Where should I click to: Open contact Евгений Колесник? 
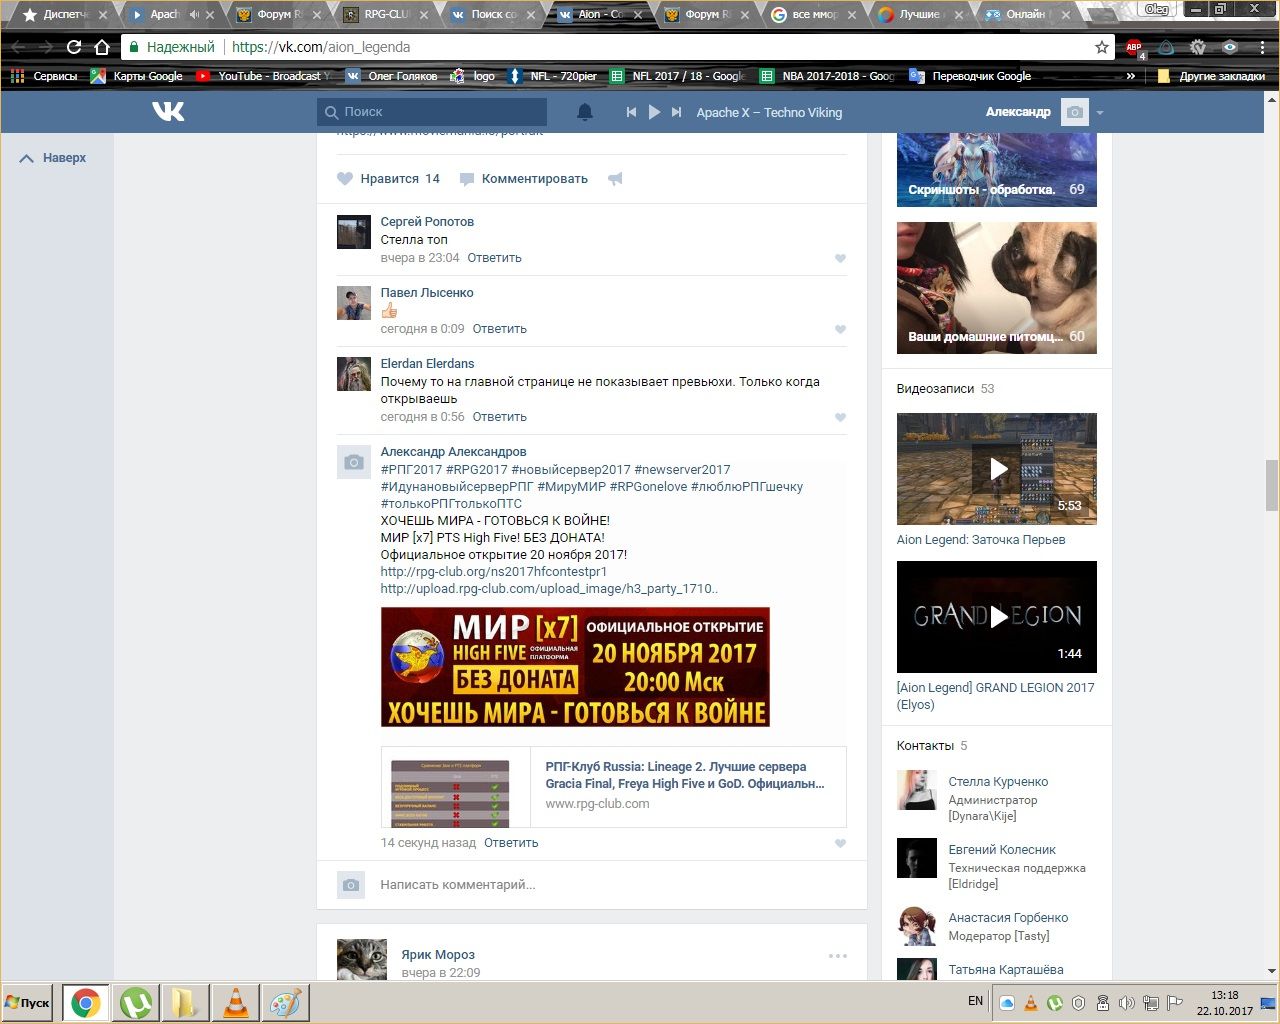tap(1002, 850)
